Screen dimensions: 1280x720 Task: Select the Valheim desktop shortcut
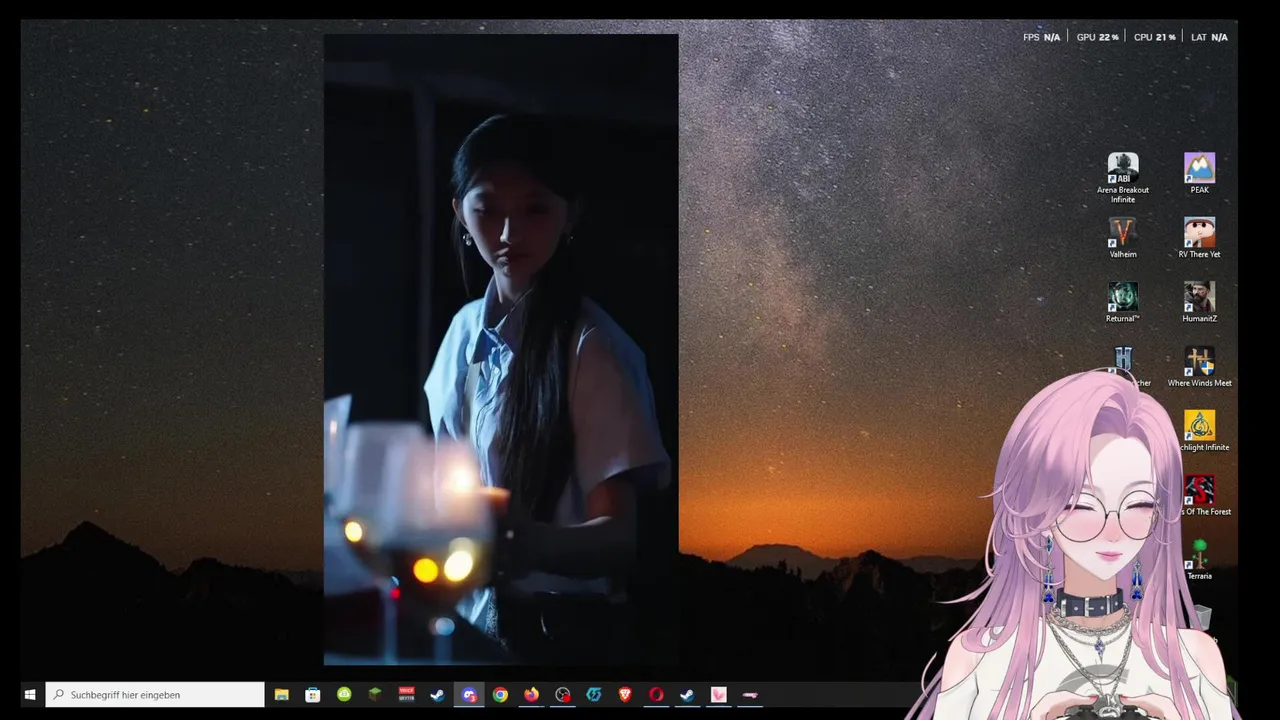pyautogui.click(x=1122, y=238)
